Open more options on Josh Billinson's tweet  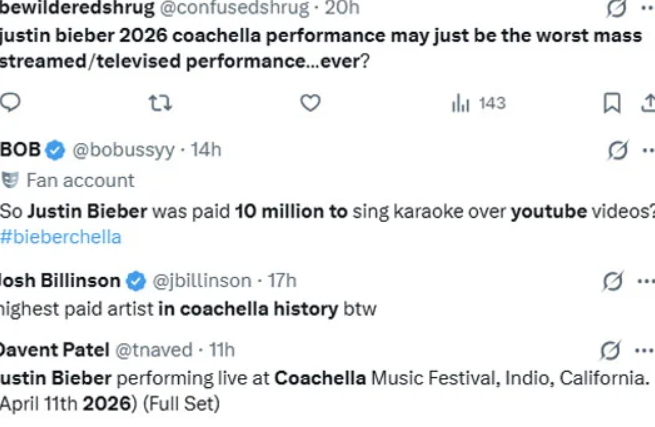[x=645, y=281]
